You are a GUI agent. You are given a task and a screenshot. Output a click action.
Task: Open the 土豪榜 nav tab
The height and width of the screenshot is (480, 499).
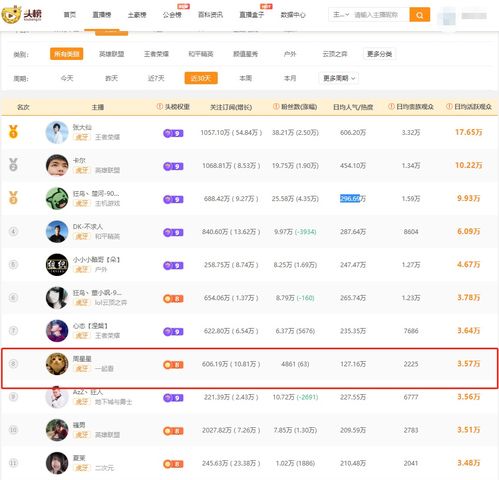tap(137, 15)
